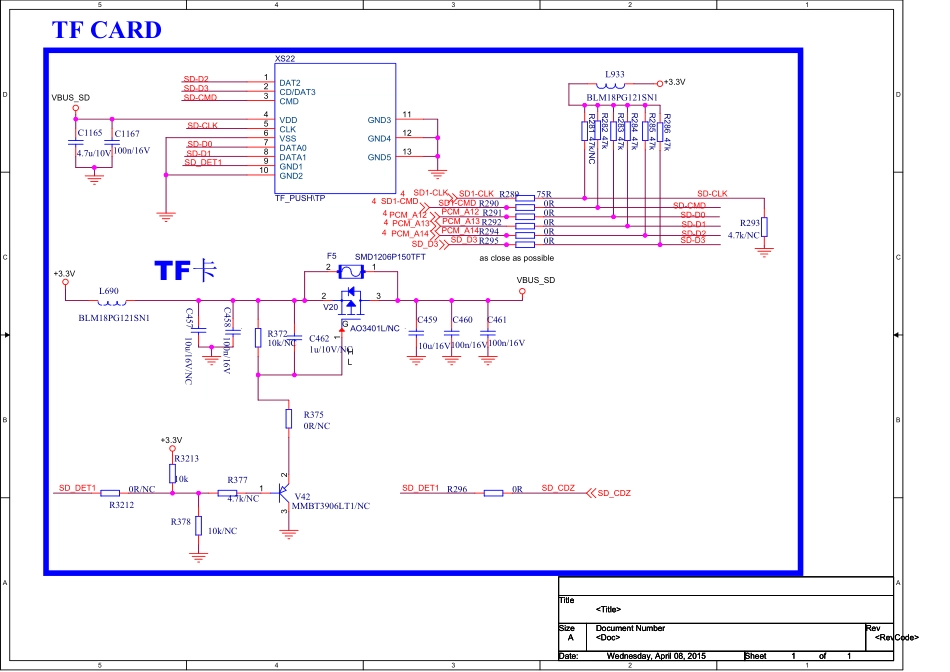Select resistor R375 symbol
The width and height of the screenshot is (950, 672).
click(x=289, y=416)
